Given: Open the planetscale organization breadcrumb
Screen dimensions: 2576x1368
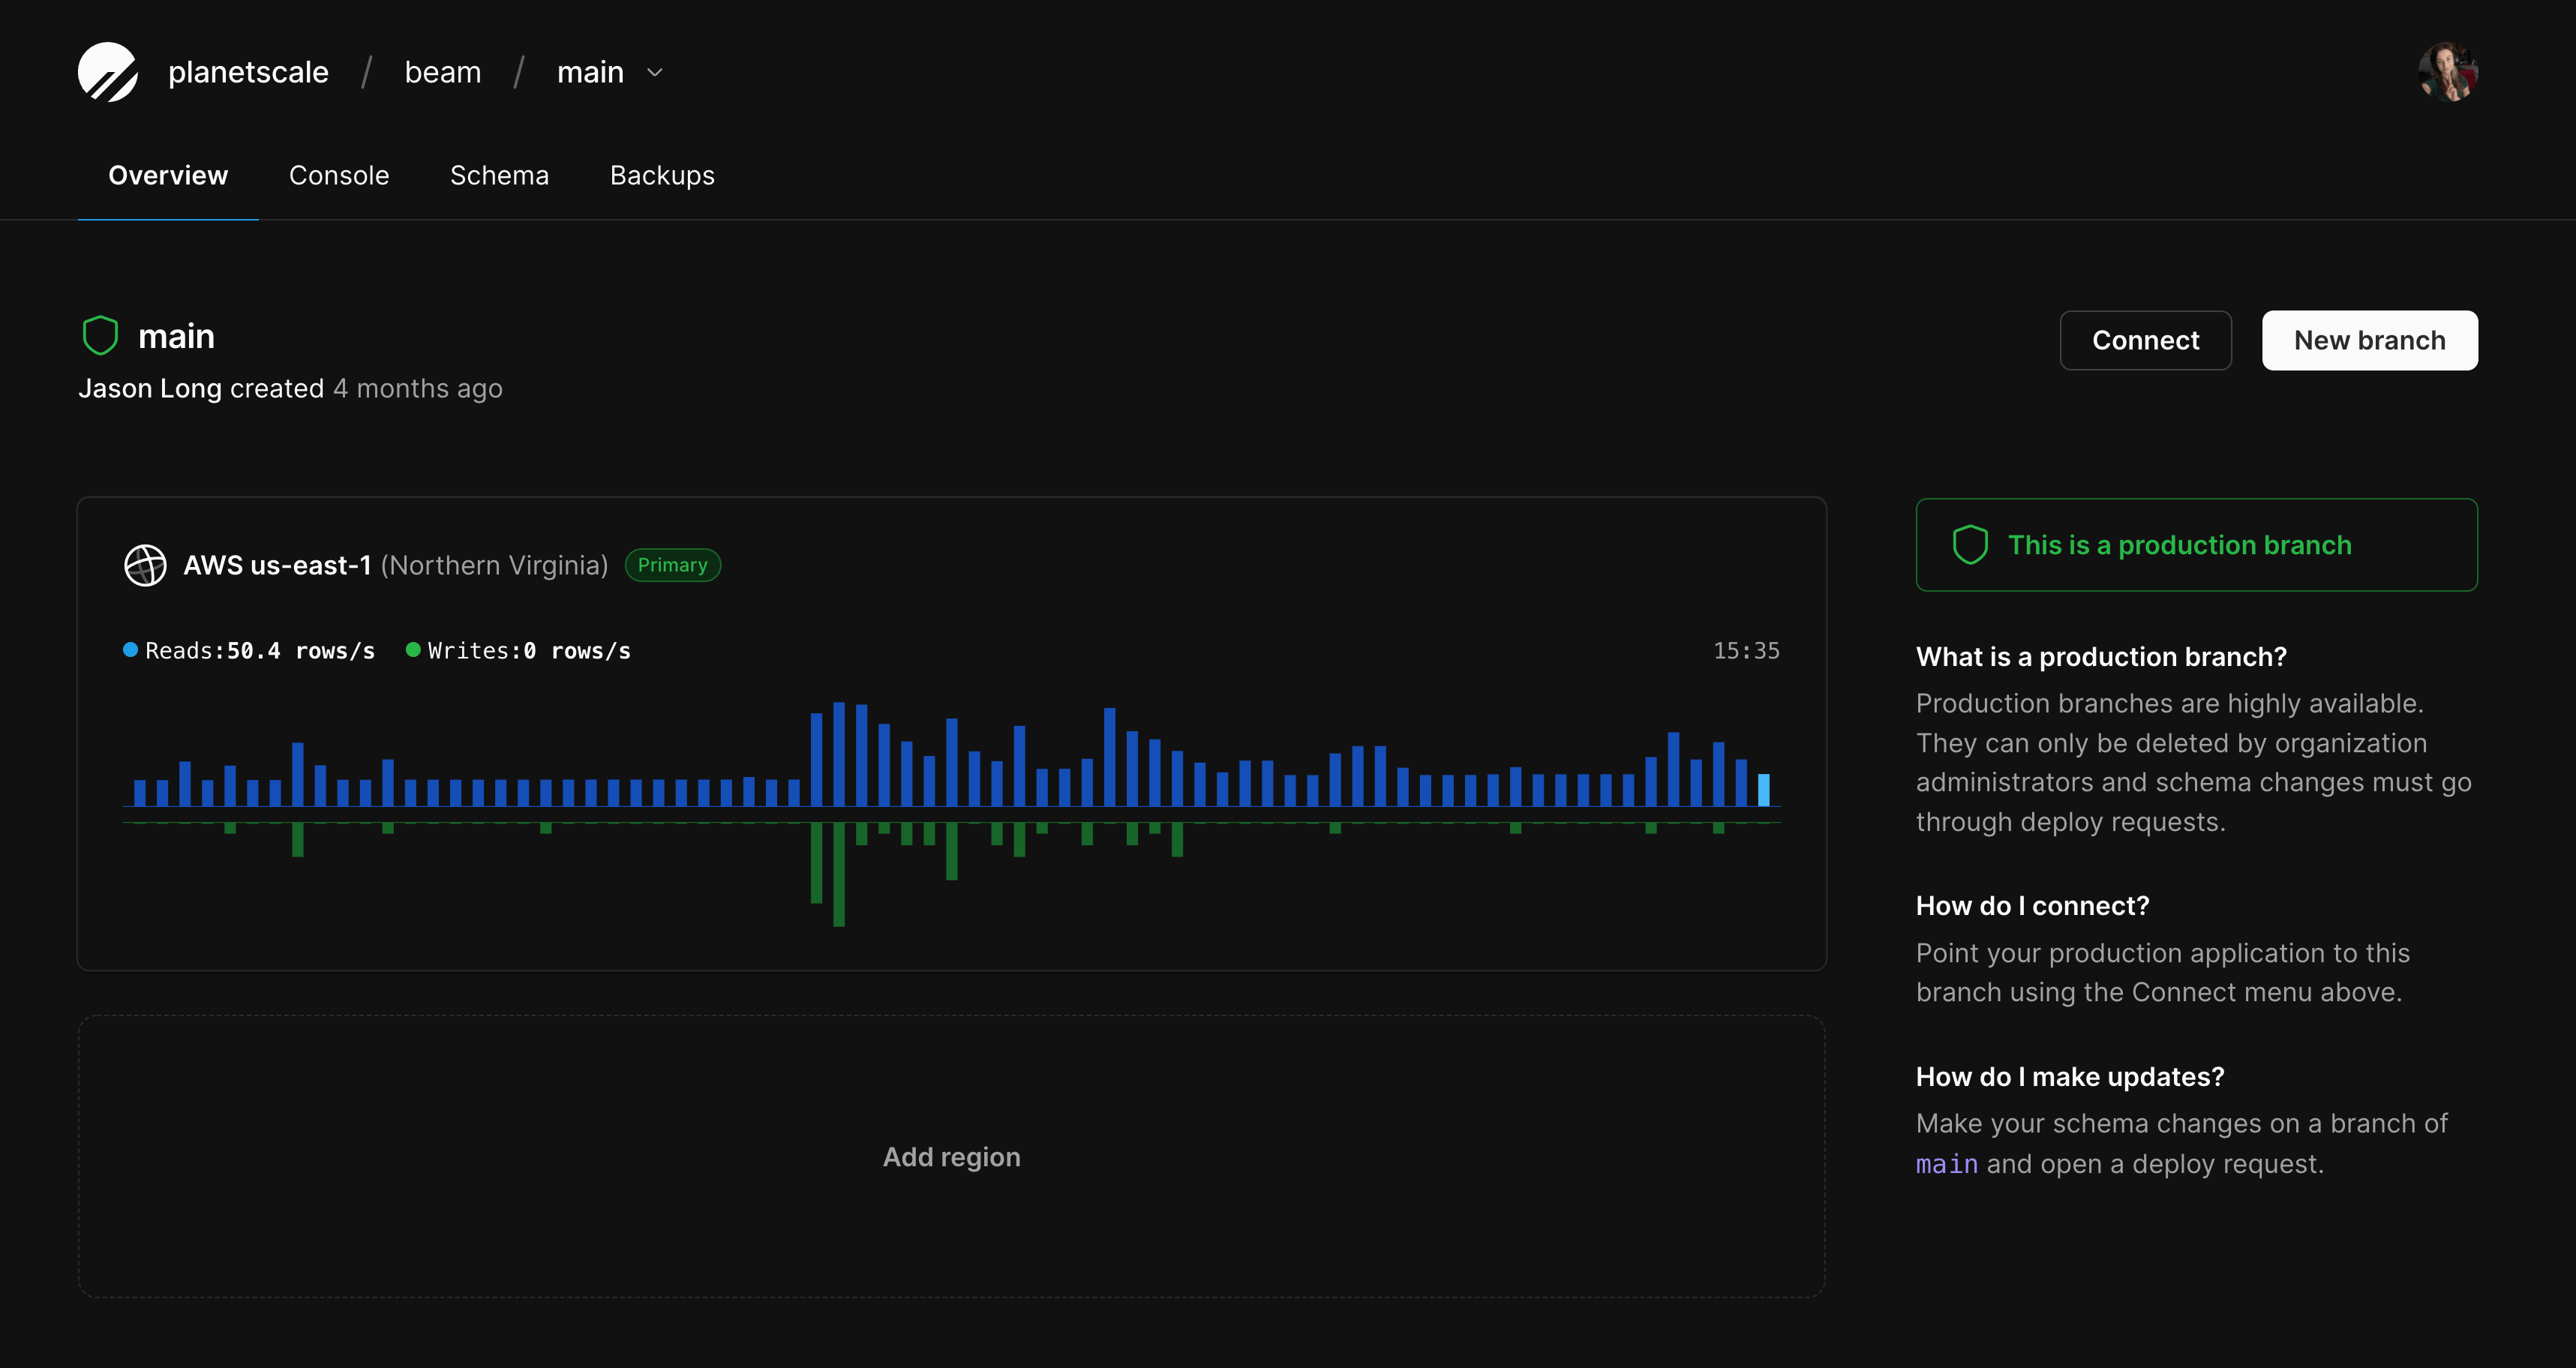Looking at the screenshot, I should (x=248, y=72).
